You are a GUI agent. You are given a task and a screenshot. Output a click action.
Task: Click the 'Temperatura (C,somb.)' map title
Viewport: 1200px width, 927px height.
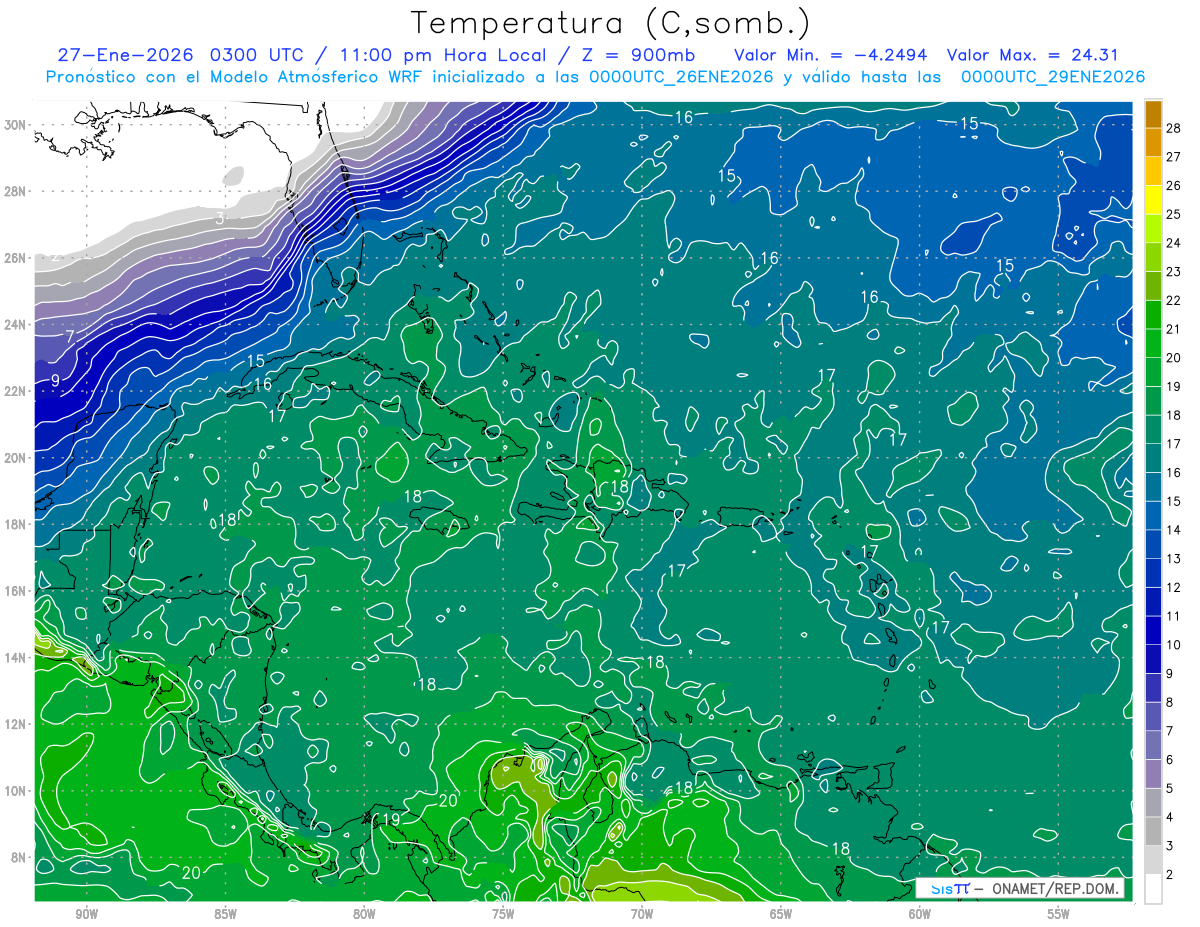[x=610, y=23]
